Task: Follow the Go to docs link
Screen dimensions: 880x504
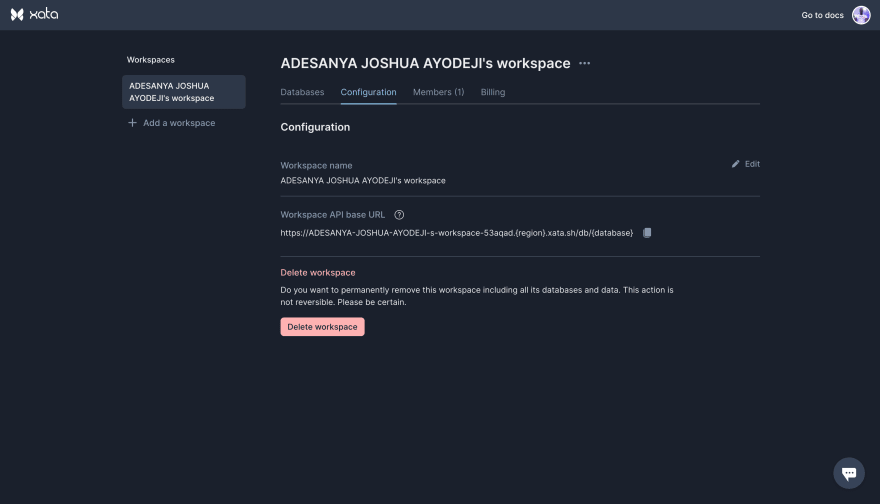Action: 822,15
